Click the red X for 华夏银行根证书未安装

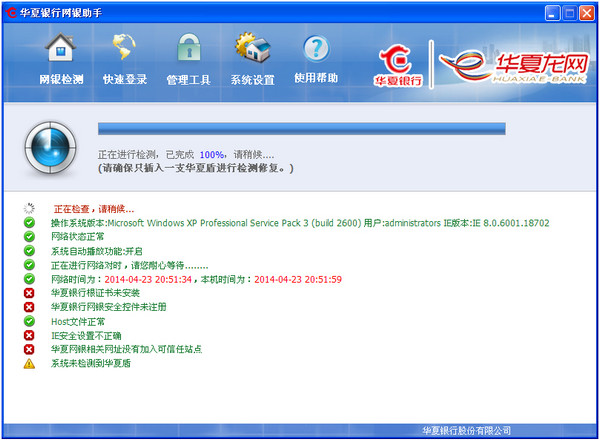(29, 293)
